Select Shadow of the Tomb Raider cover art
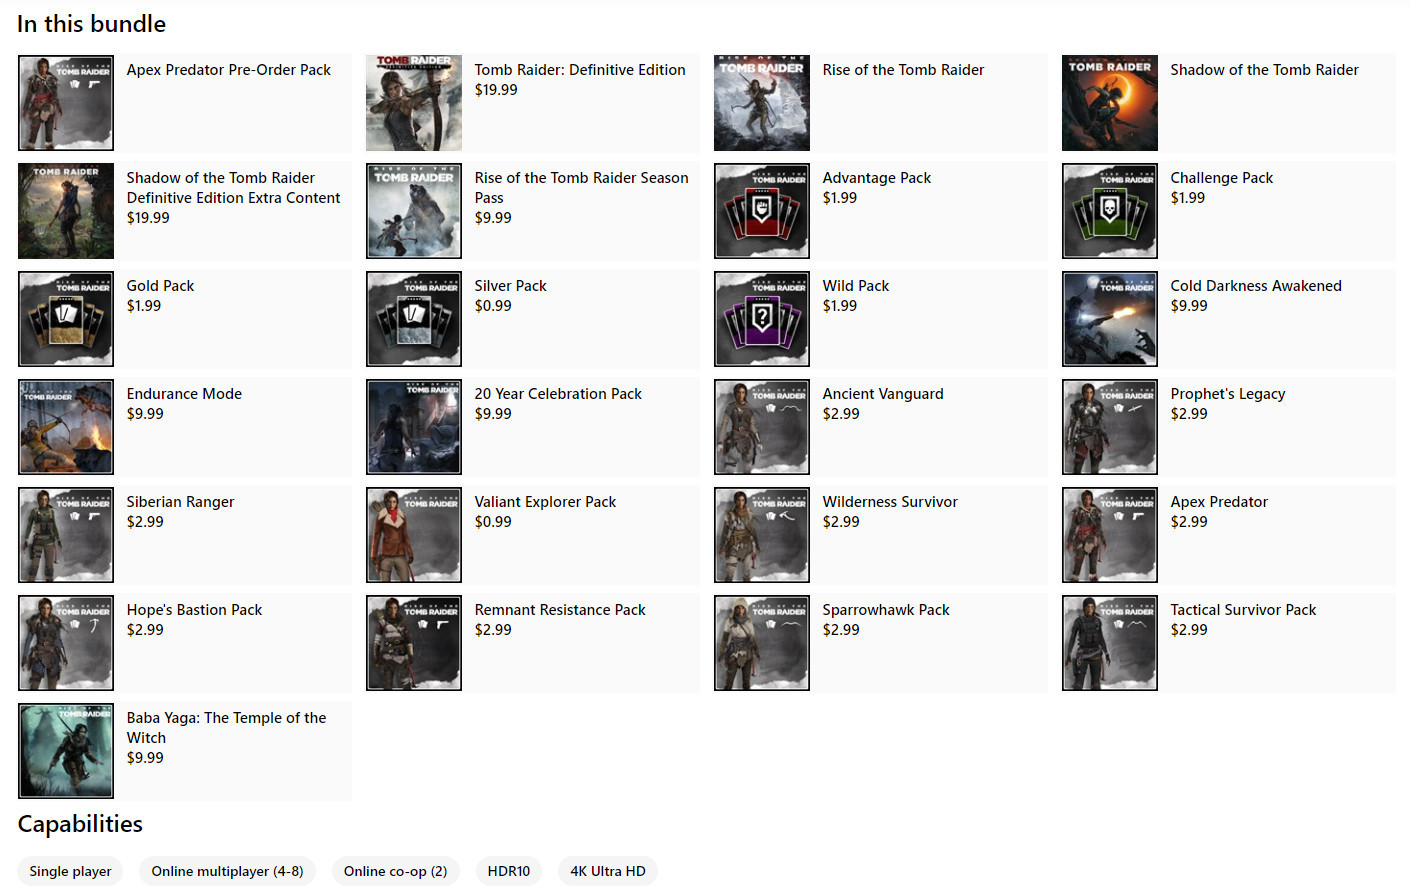 [x=1110, y=103]
